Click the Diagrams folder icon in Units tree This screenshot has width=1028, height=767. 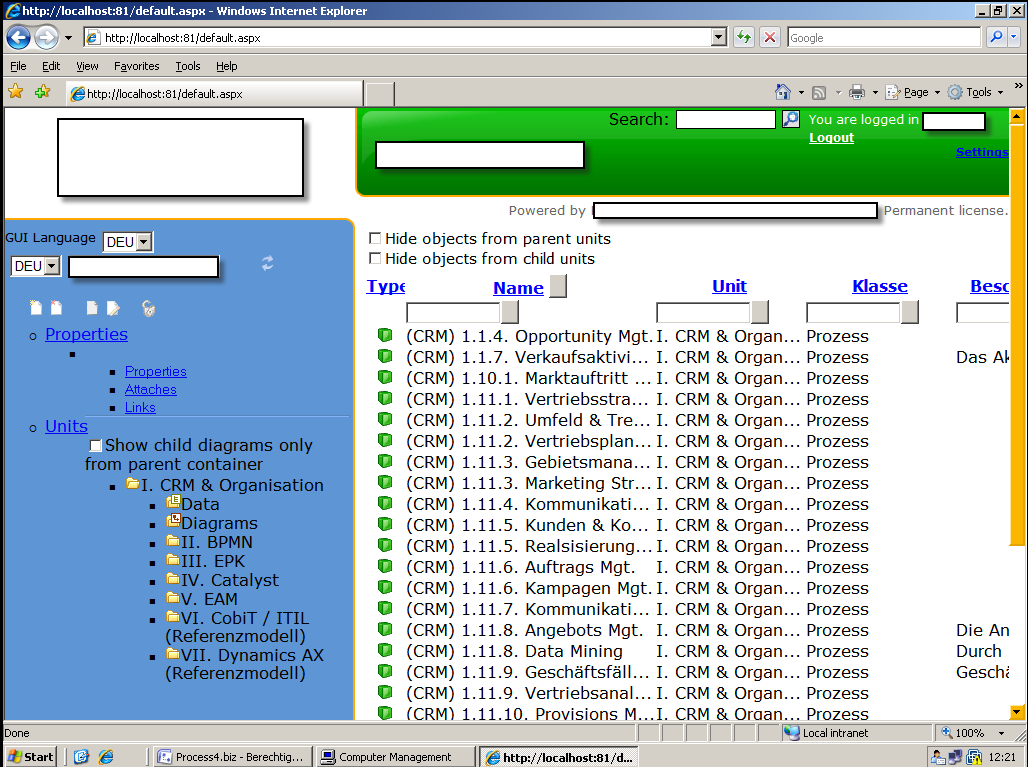(x=173, y=521)
